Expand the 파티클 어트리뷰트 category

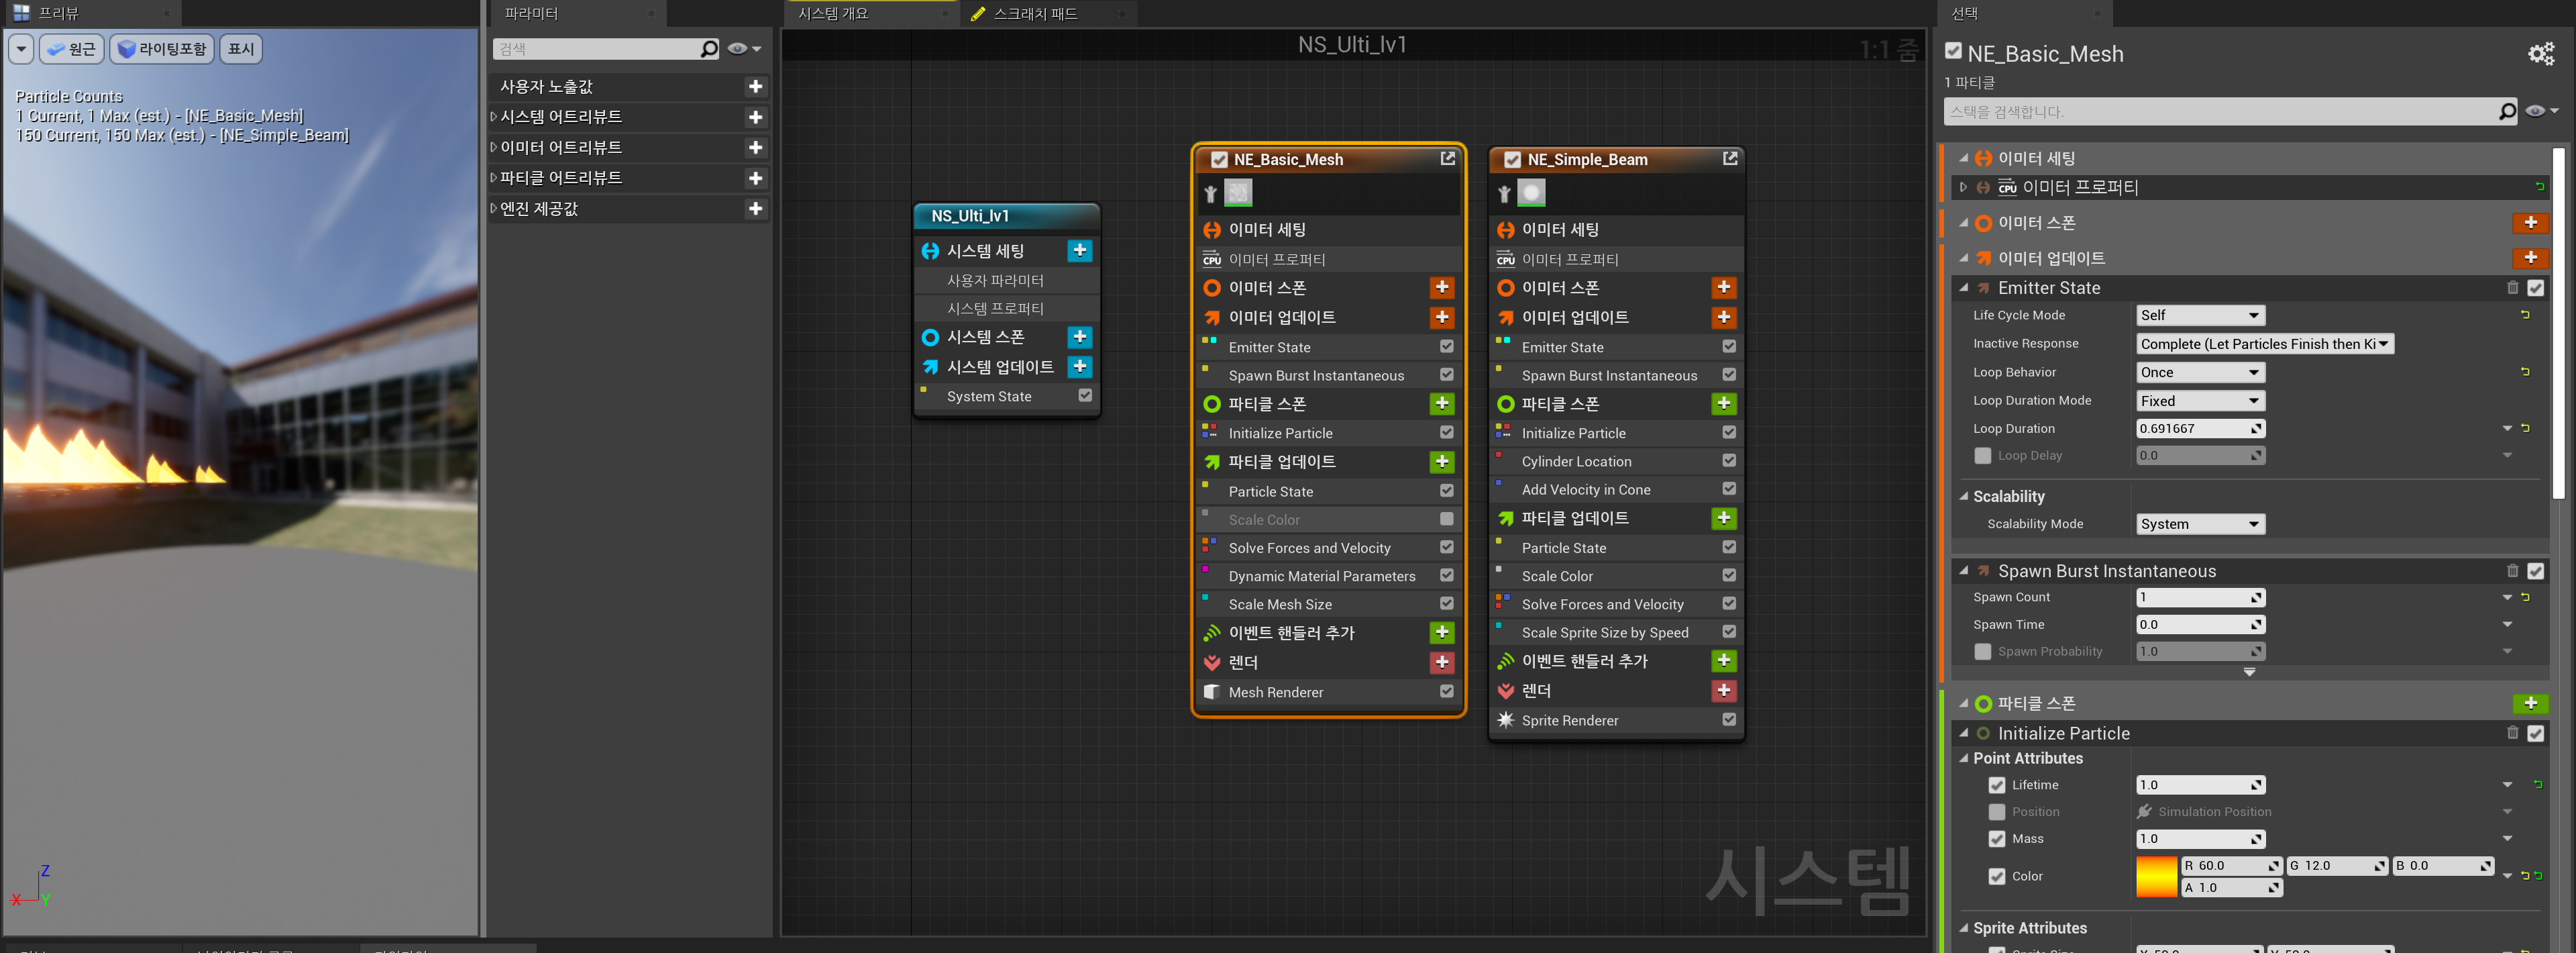point(494,178)
